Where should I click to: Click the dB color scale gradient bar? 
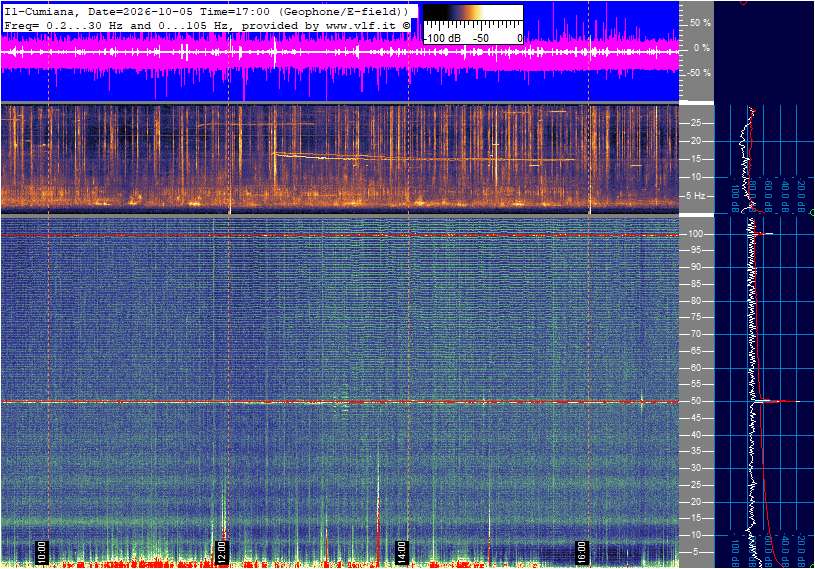point(473,13)
